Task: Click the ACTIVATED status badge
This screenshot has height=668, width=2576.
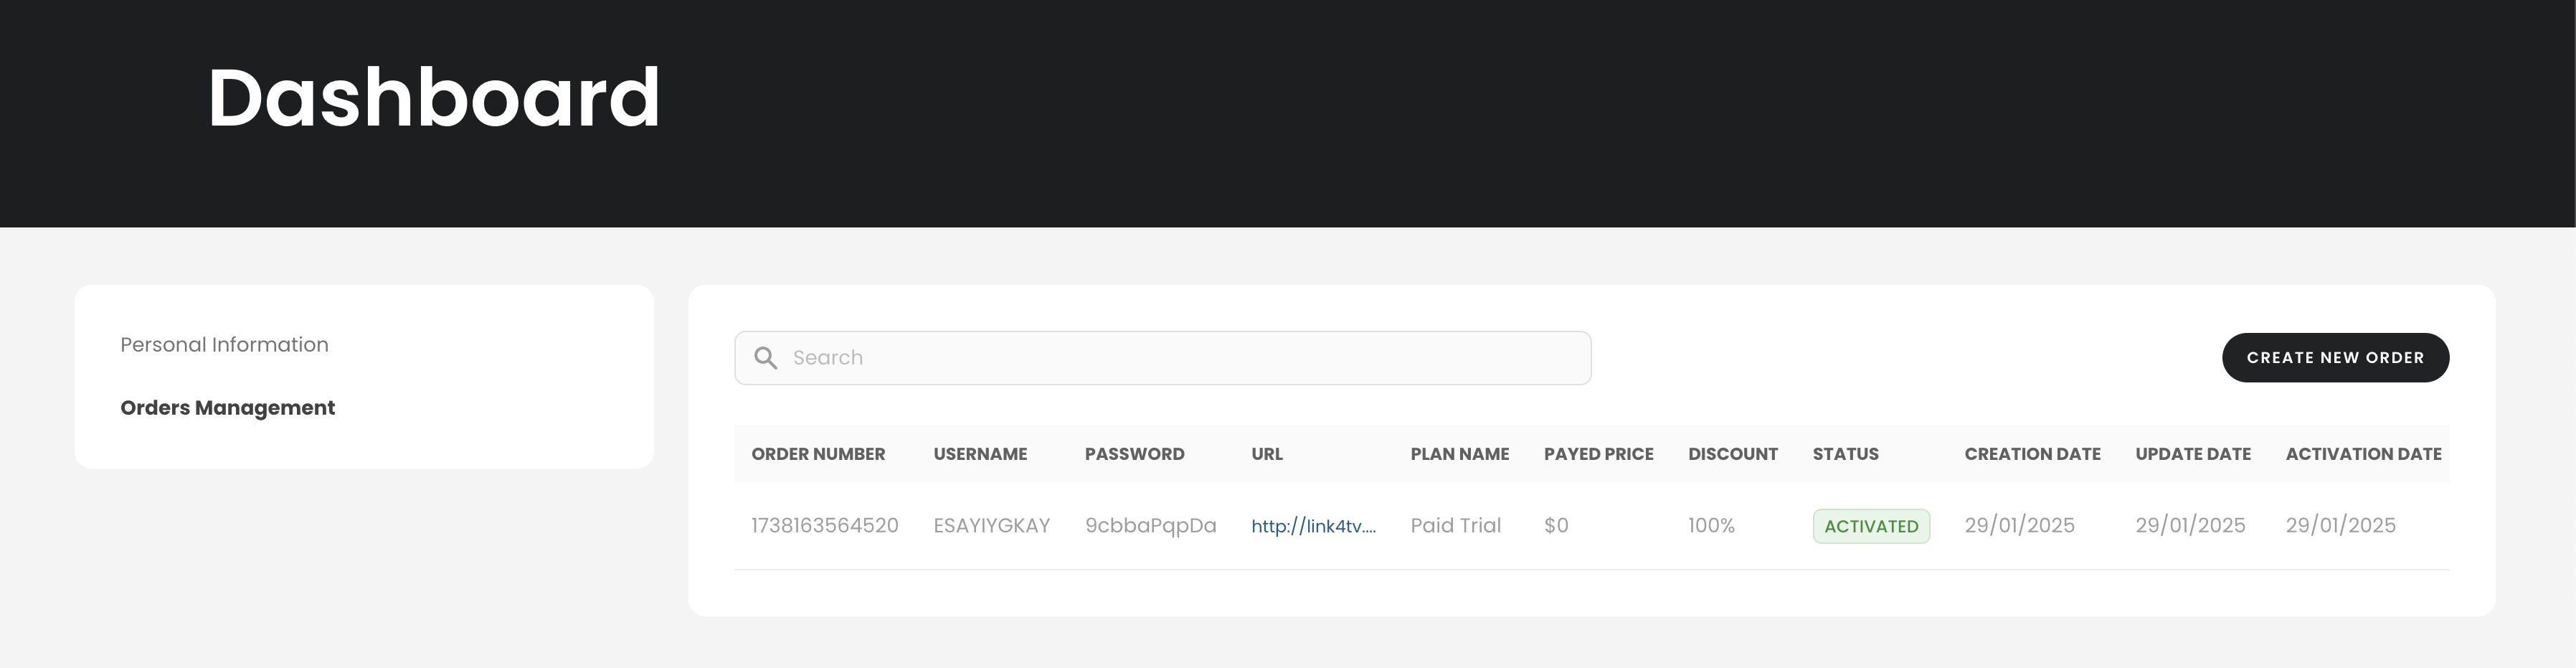Action: 1871,526
